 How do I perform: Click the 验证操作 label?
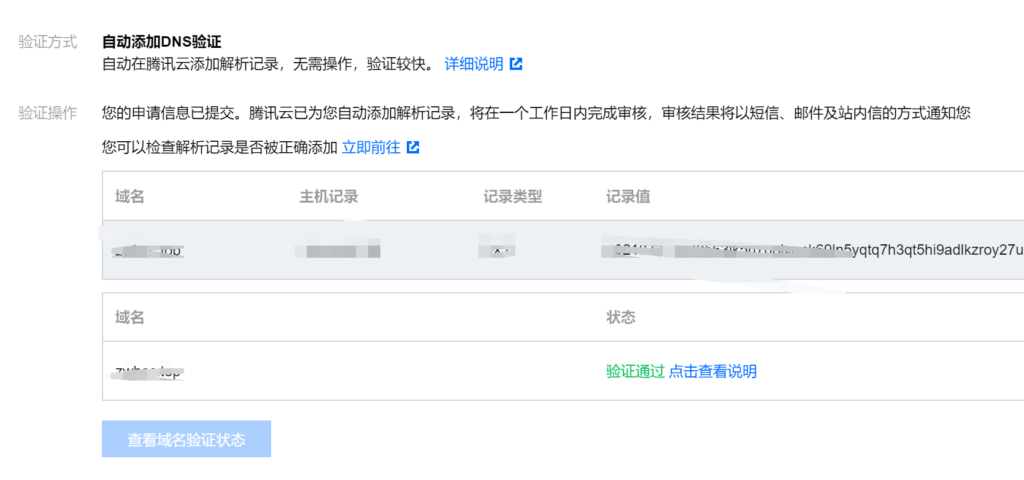[47, 113]
